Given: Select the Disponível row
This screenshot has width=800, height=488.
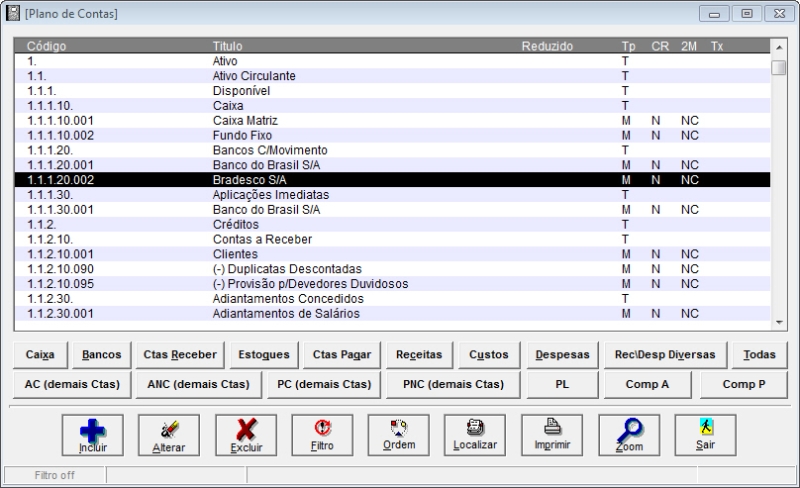Looking at the screenshot, I should pos(392,90).
